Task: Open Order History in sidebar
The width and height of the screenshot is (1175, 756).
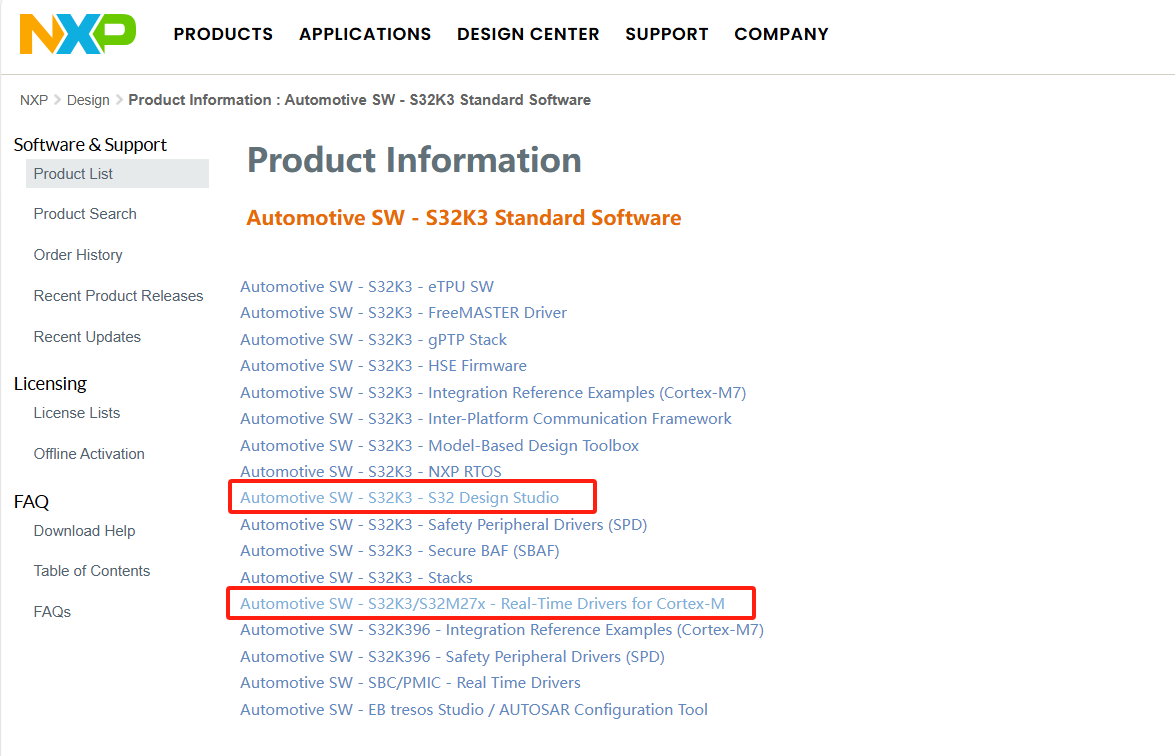Action: click(78, 255)
